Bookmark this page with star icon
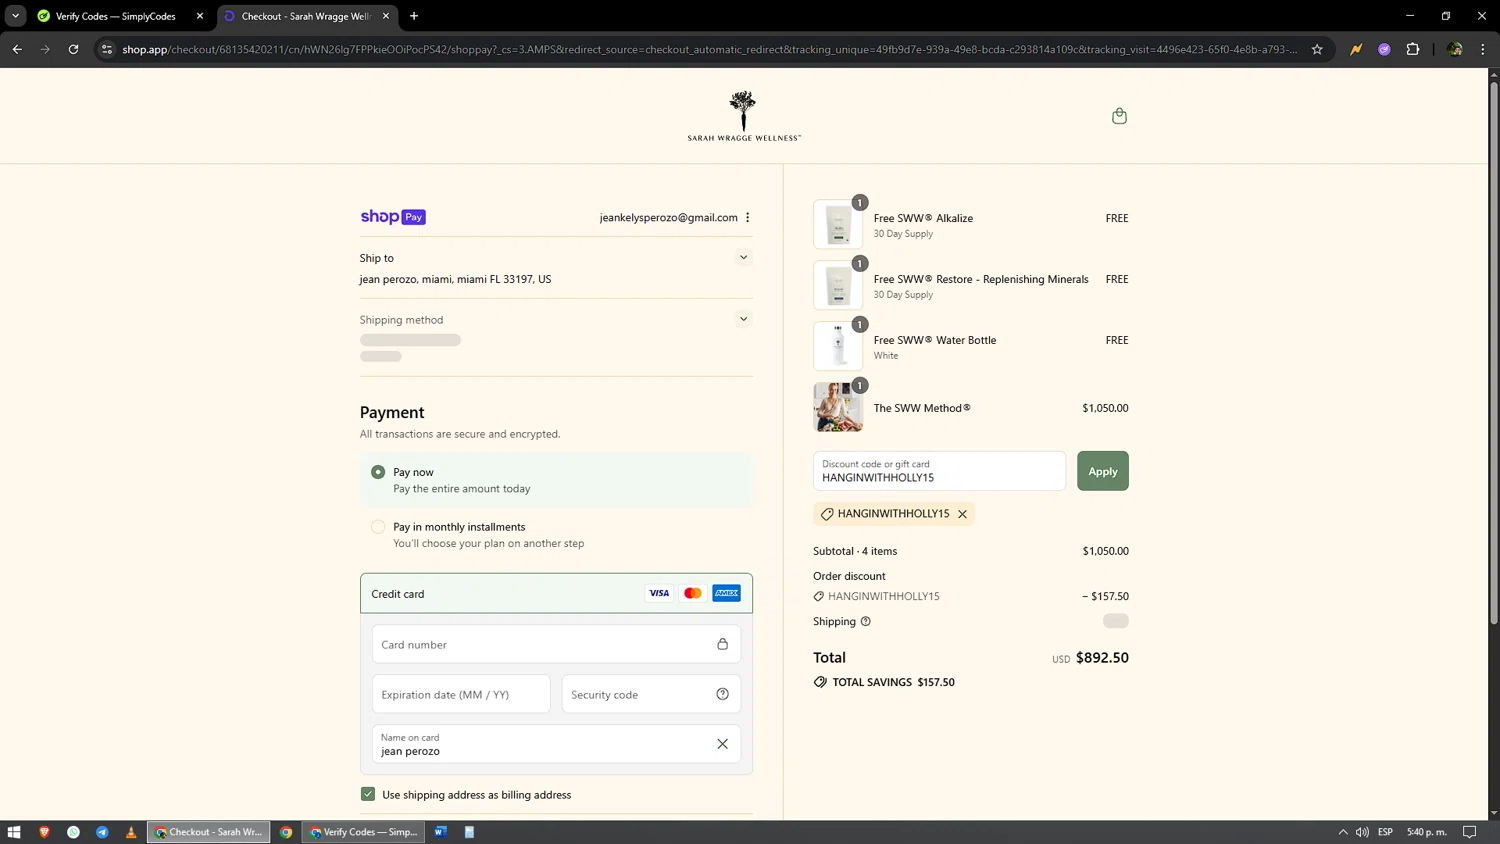 [x=1317, y=49]
